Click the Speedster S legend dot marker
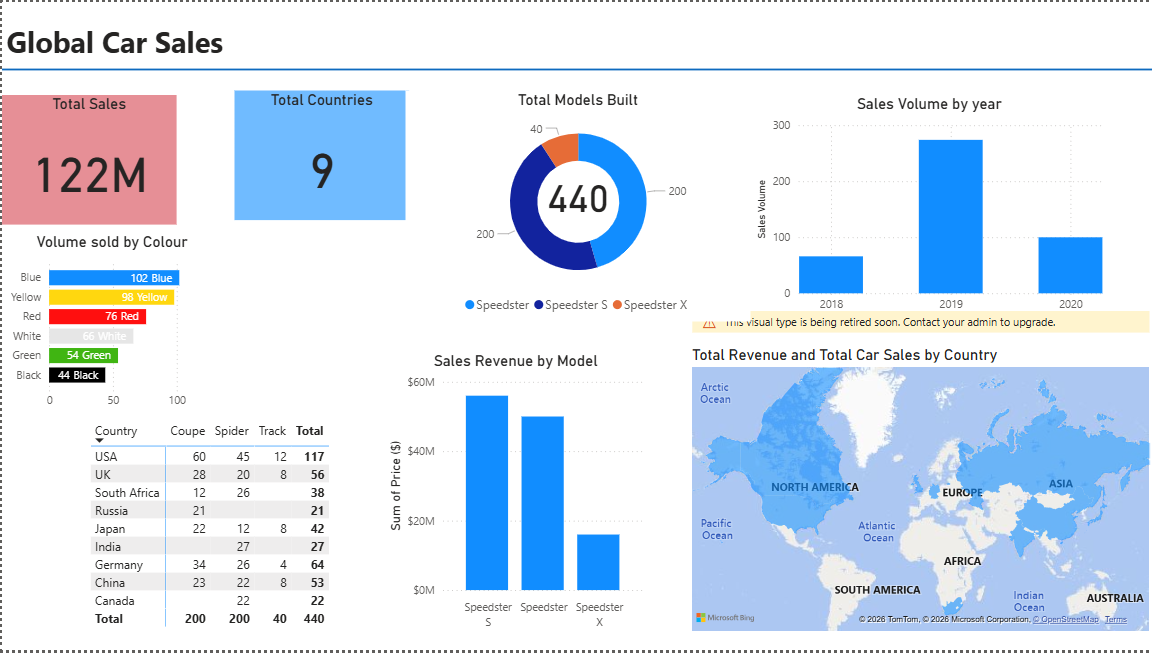Viewport: 1152px width, 654px height. [539, 305]
